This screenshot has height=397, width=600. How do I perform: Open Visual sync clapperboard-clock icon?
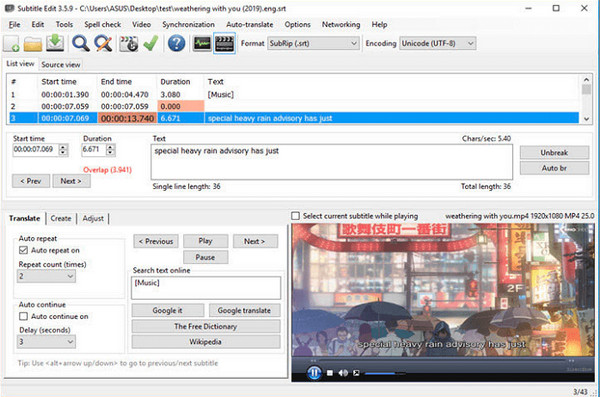[x=129, y=44]
